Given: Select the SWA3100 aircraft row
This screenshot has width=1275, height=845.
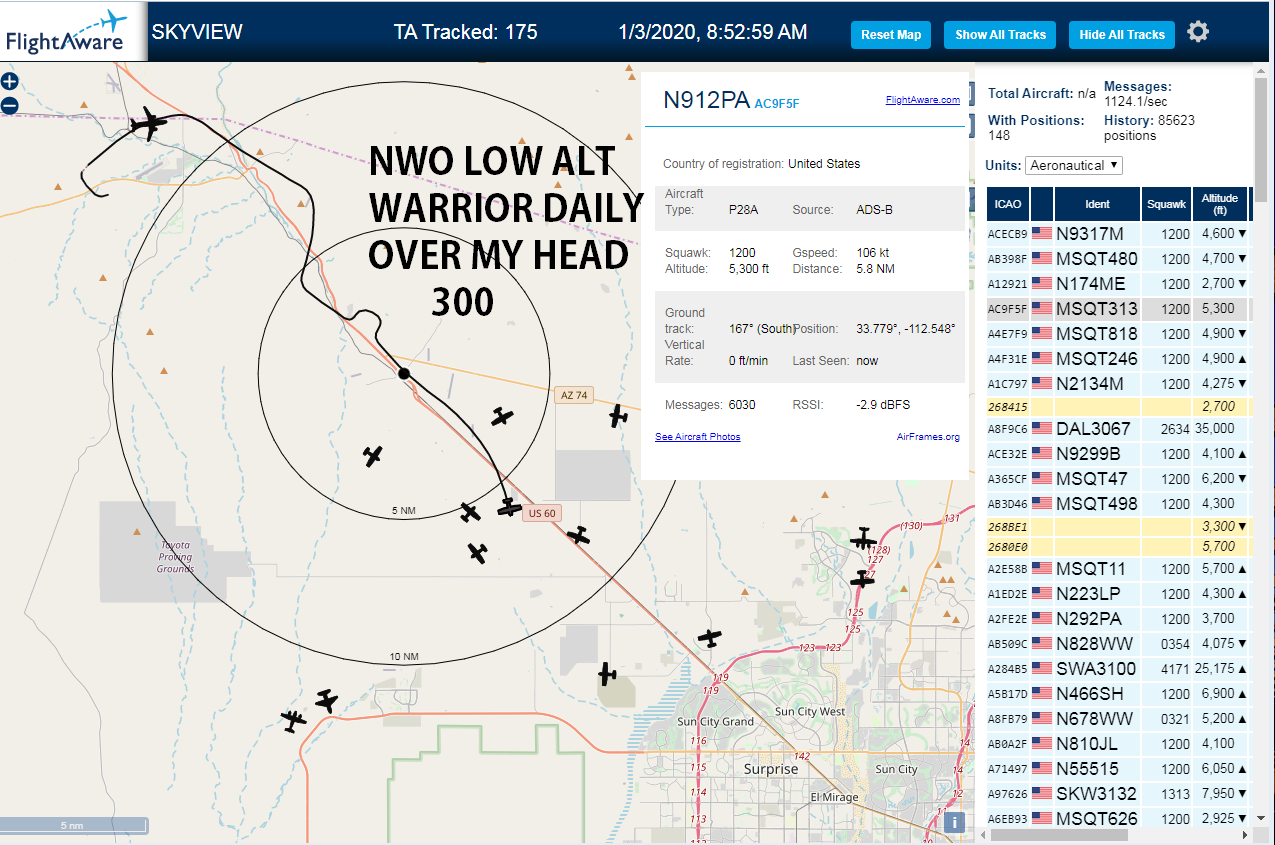Looking at the screenshot, I should pos(1118,669).
